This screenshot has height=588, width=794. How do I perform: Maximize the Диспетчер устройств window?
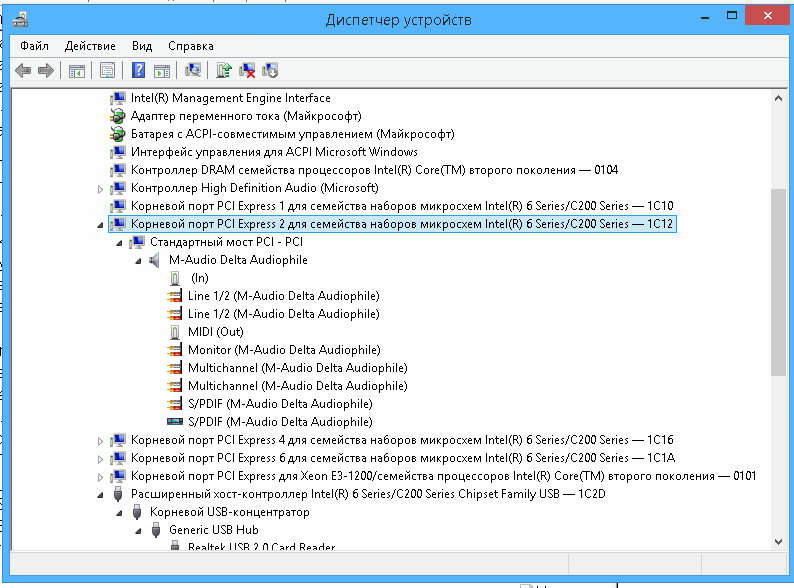732,16
